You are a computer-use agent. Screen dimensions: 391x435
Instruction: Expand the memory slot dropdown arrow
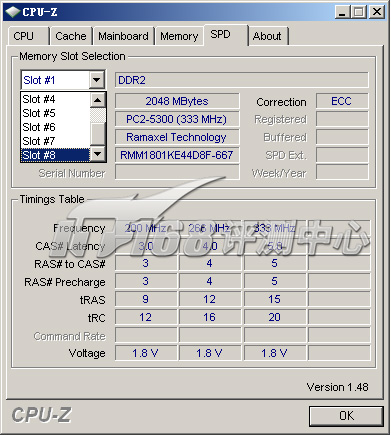tap(97, 80)
